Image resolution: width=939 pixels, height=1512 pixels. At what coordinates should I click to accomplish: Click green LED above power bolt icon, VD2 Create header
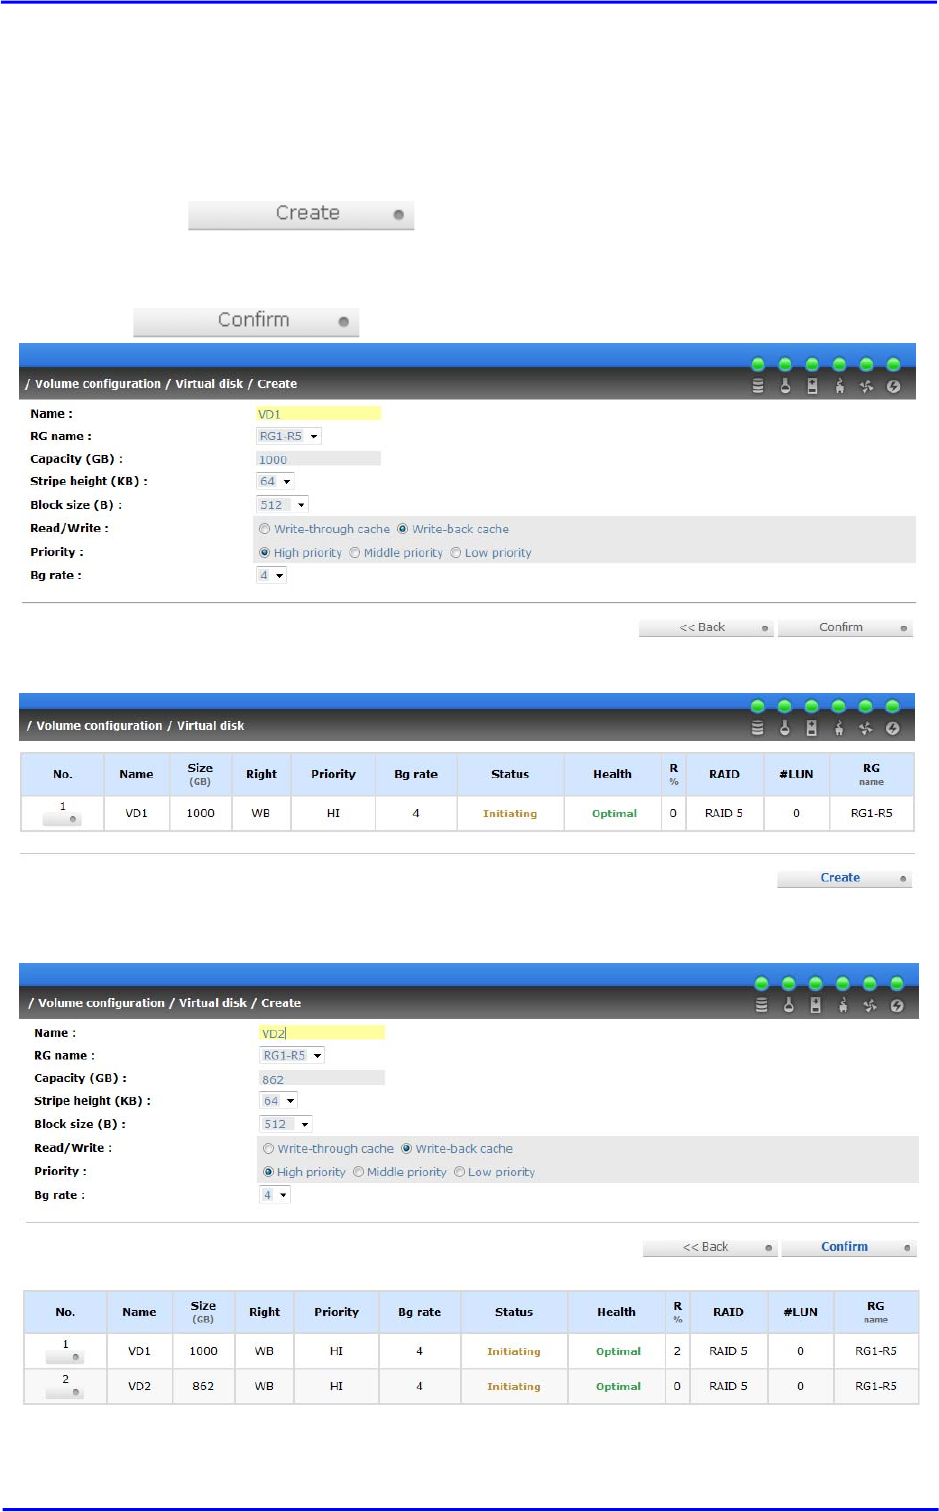click(x=897, y=983)
